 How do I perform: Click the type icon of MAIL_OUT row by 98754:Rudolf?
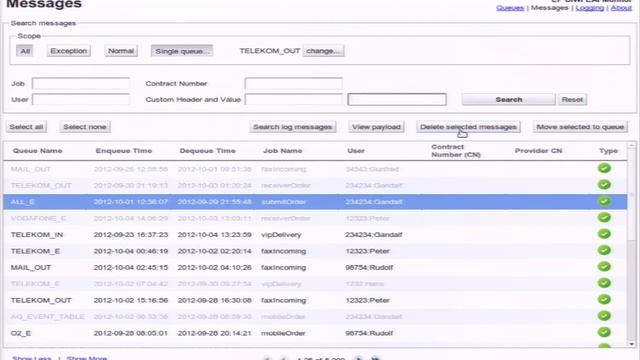[x=604, y=267]
